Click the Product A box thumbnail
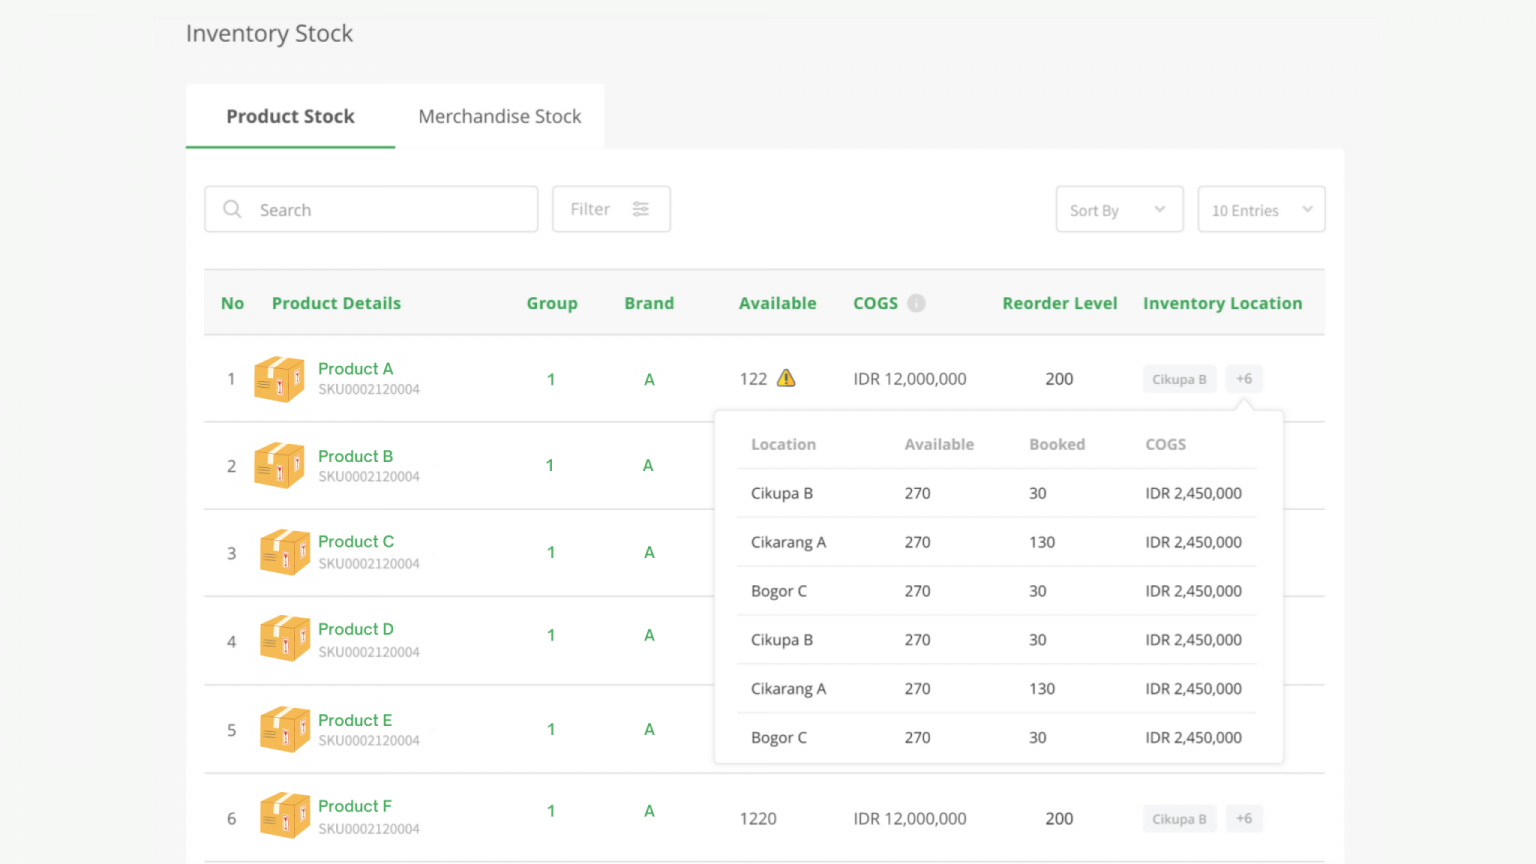Image resolution: width=1536 pixels, height=864 pixels. click(x=279, y=379)
